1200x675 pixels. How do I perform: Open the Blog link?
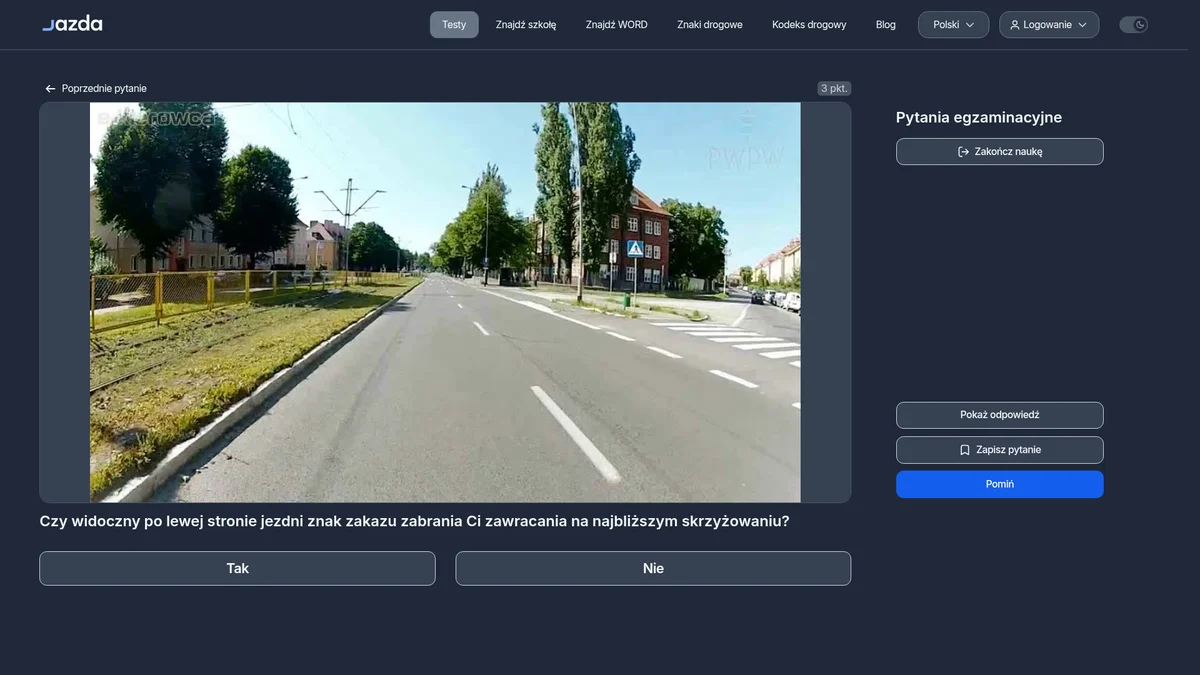tap(886, 25)
